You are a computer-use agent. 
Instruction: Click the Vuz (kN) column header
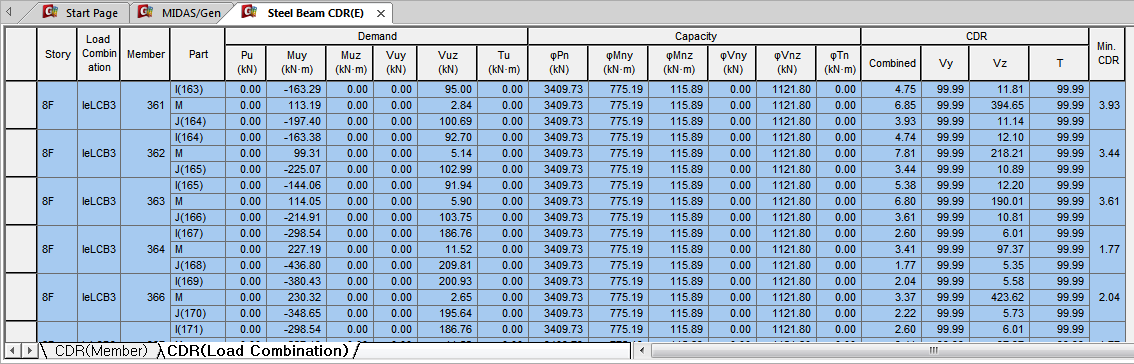[x=448, y=62]
